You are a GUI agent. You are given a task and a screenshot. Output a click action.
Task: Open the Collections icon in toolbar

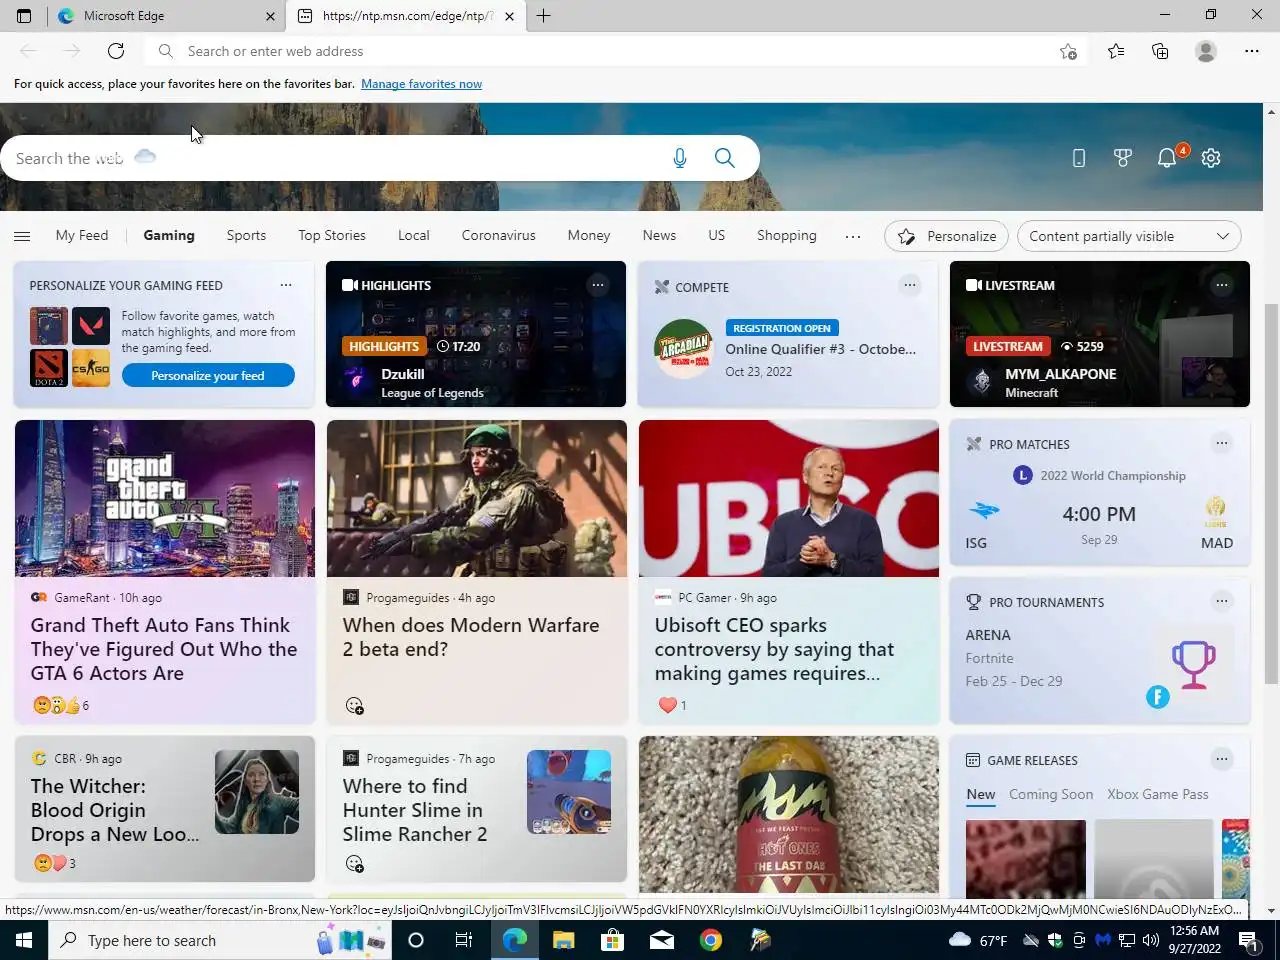tap(1160, 51)
